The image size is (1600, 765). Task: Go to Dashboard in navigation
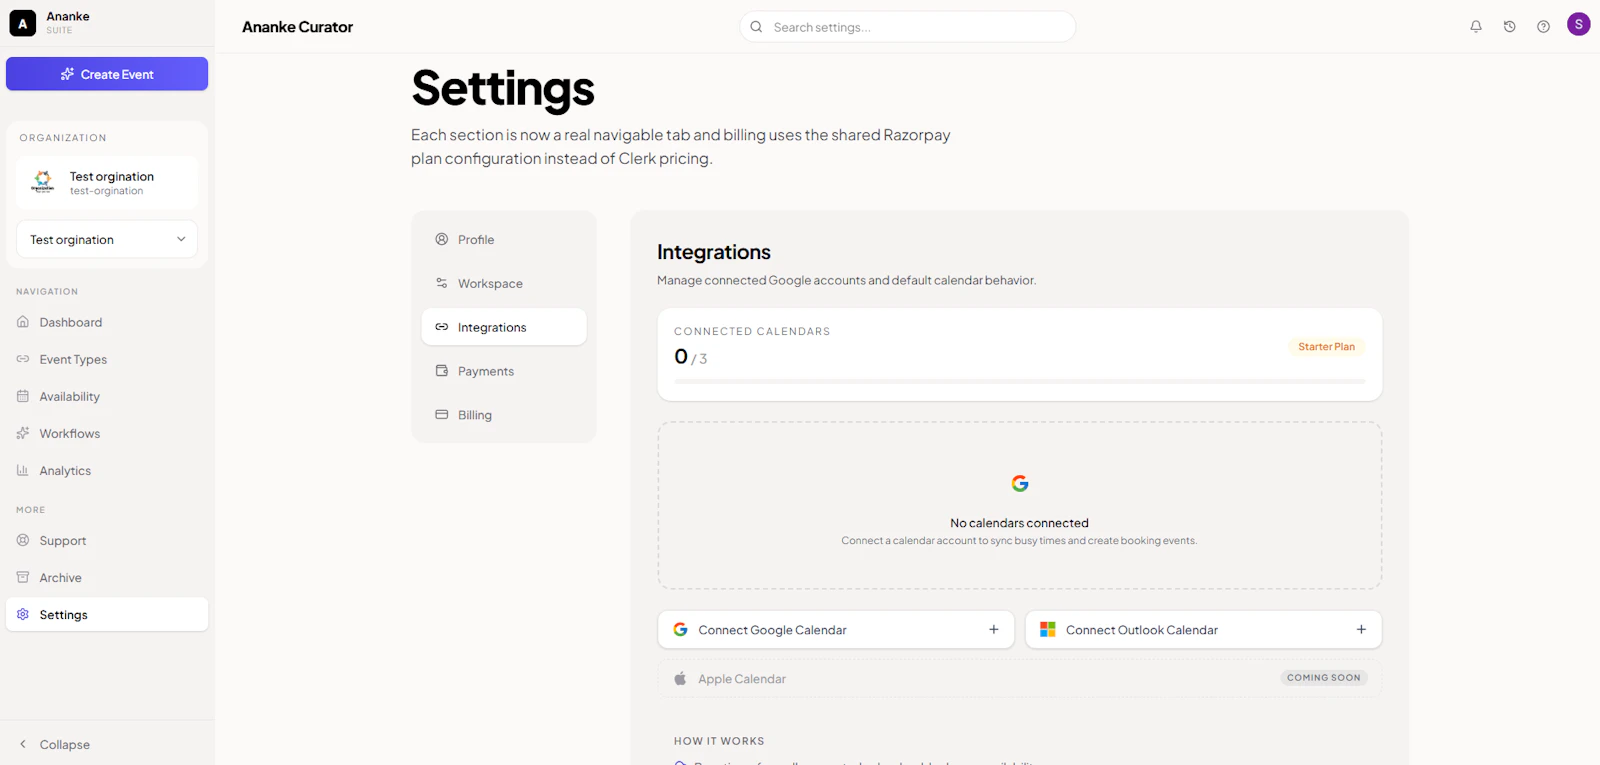[107, 322]
